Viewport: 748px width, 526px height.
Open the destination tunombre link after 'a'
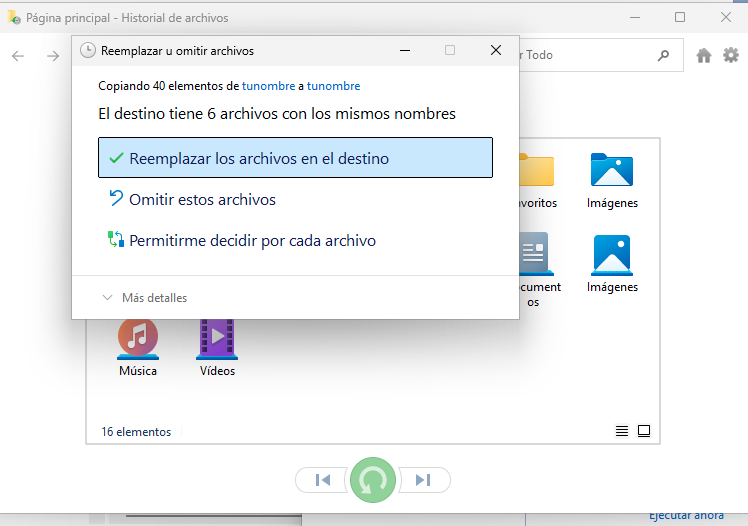click(x=333, y=86)
